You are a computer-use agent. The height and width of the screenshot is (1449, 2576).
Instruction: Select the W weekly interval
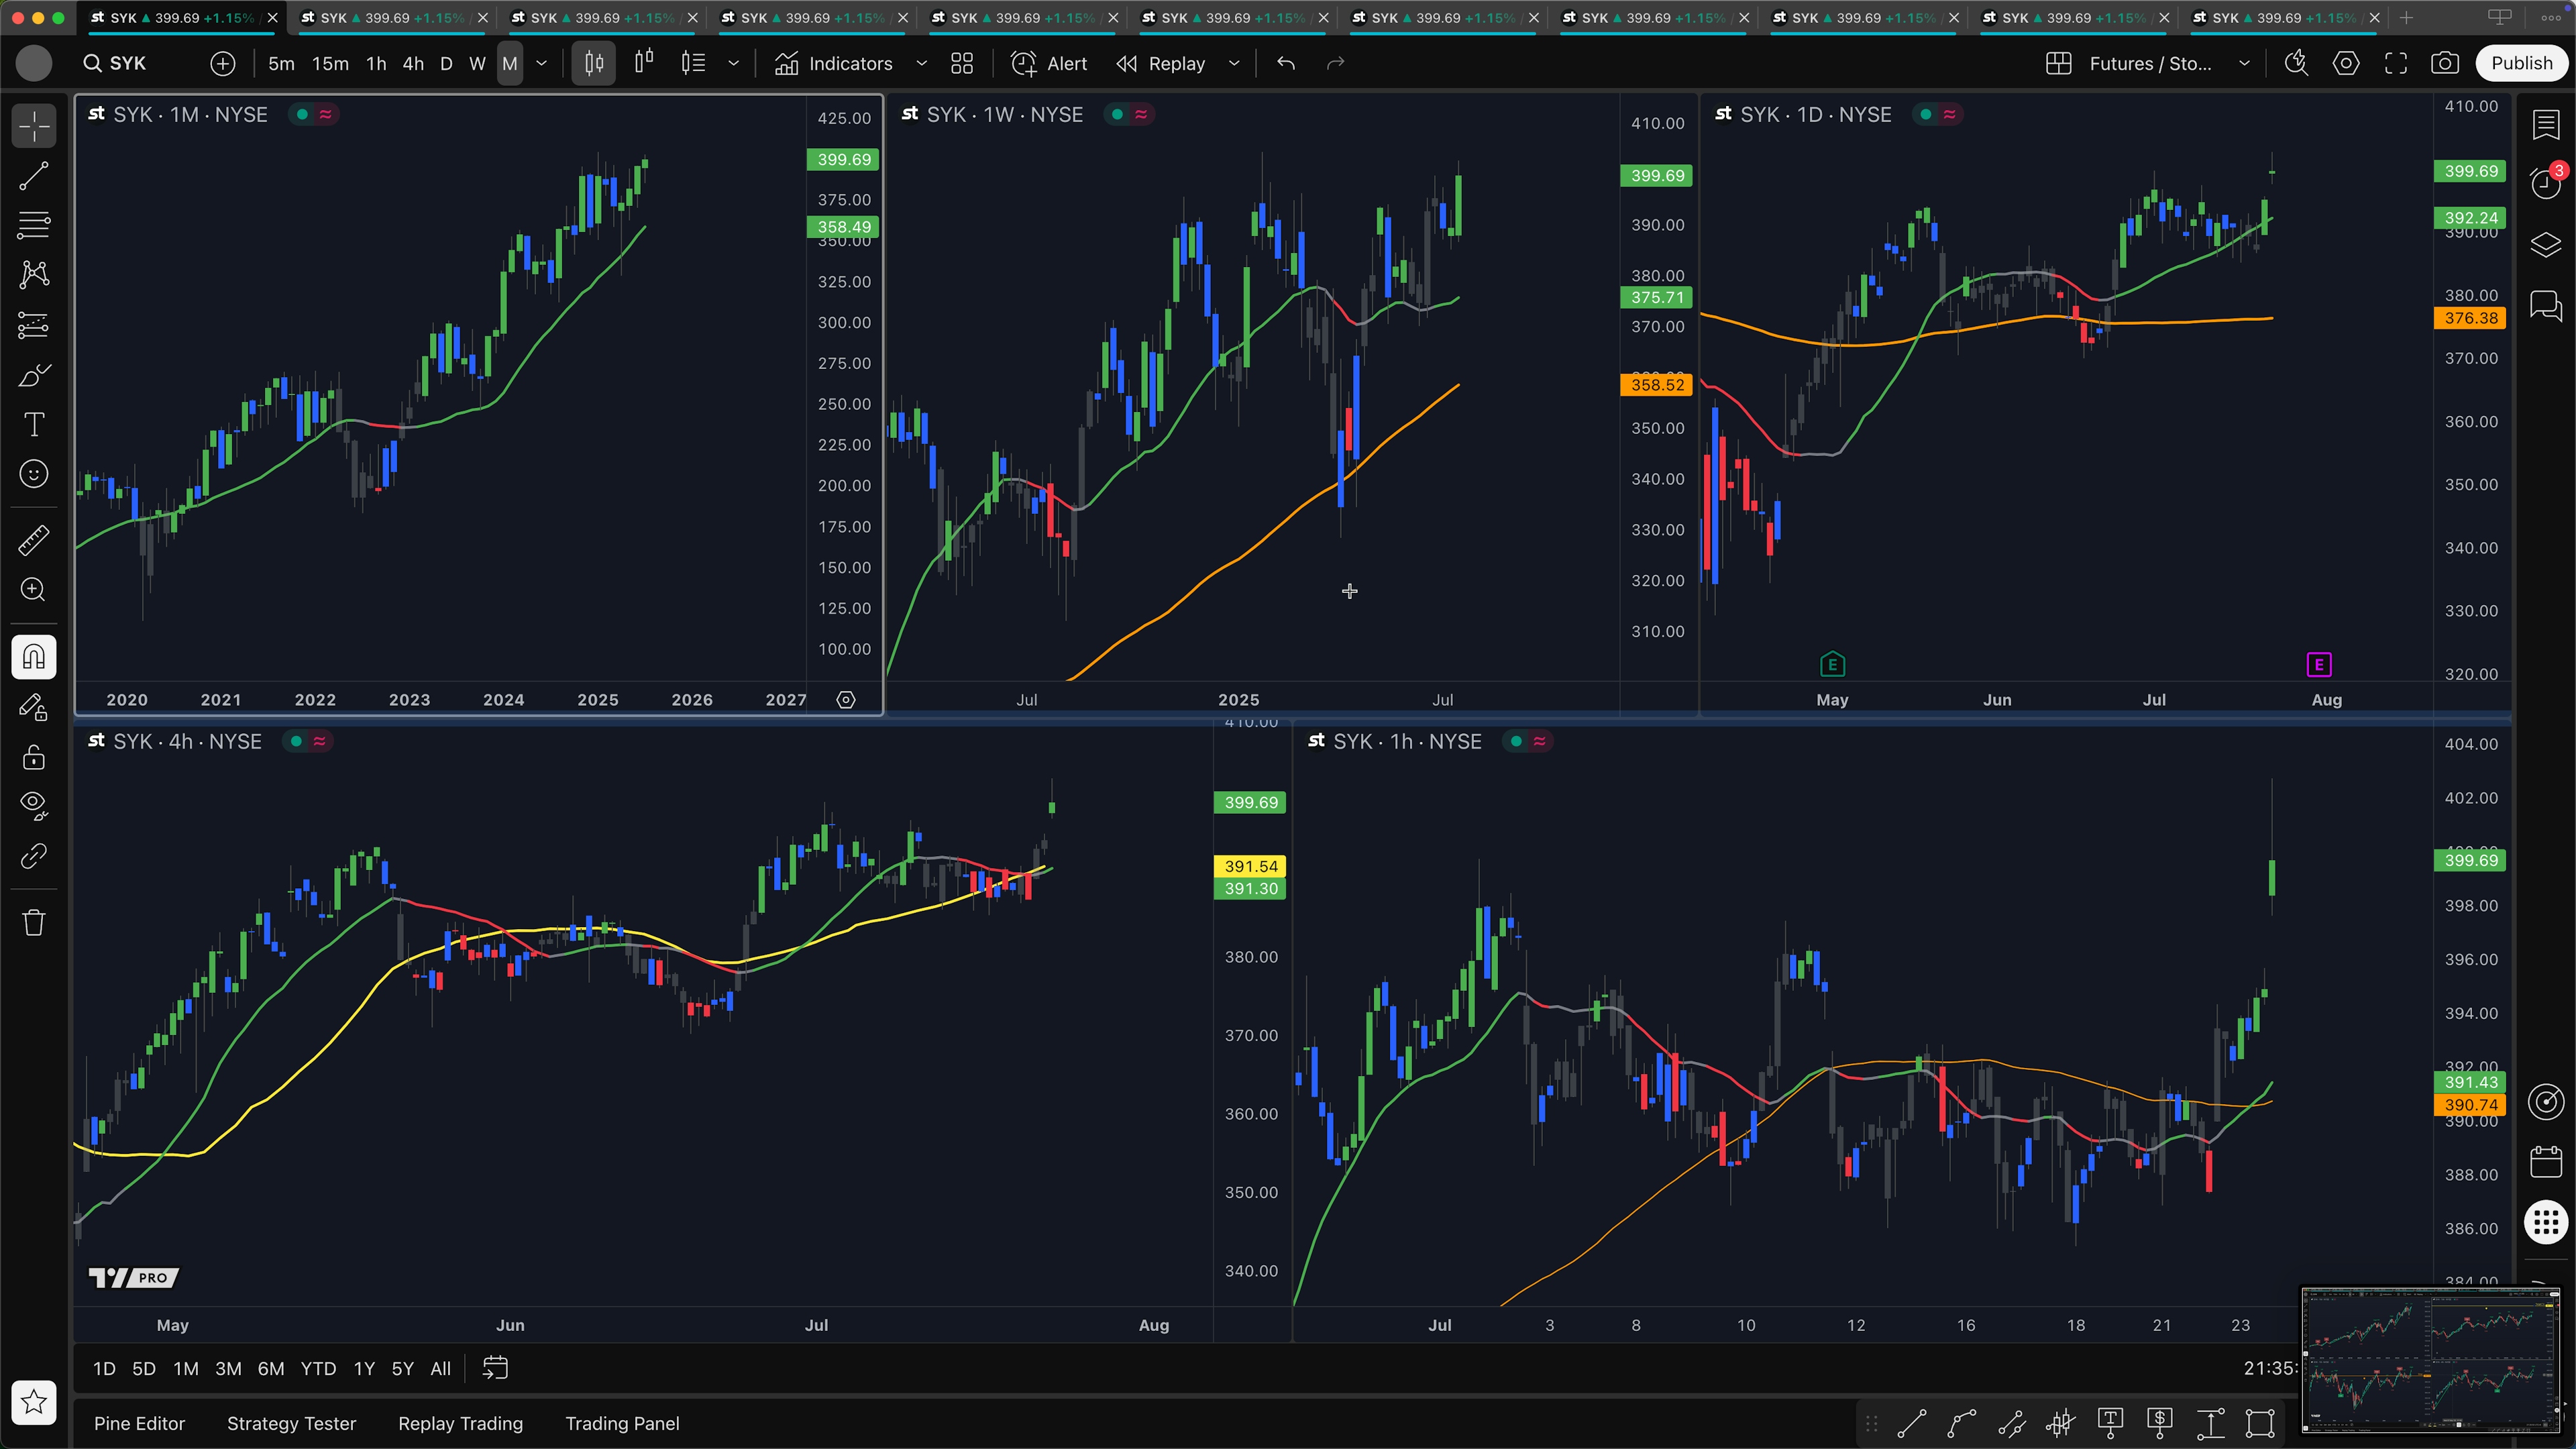478,63
